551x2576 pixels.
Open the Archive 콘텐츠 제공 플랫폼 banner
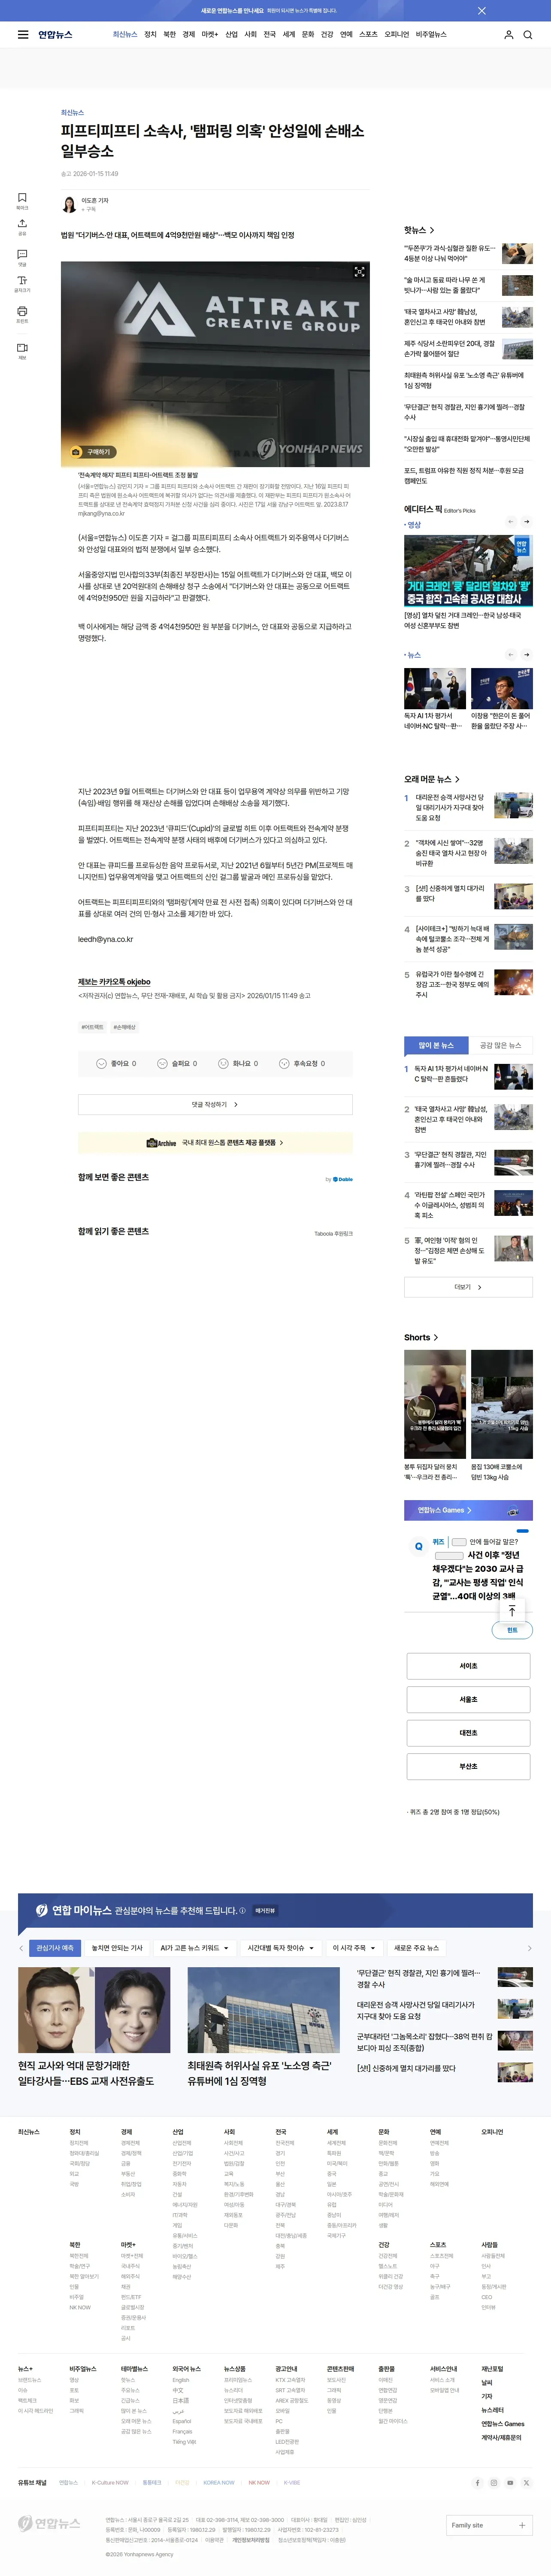tap(215, 1142)
